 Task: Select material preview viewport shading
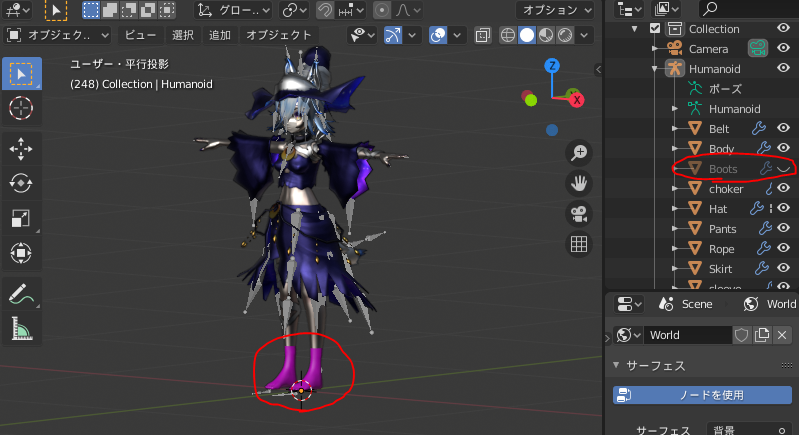(x=546, y=35)
